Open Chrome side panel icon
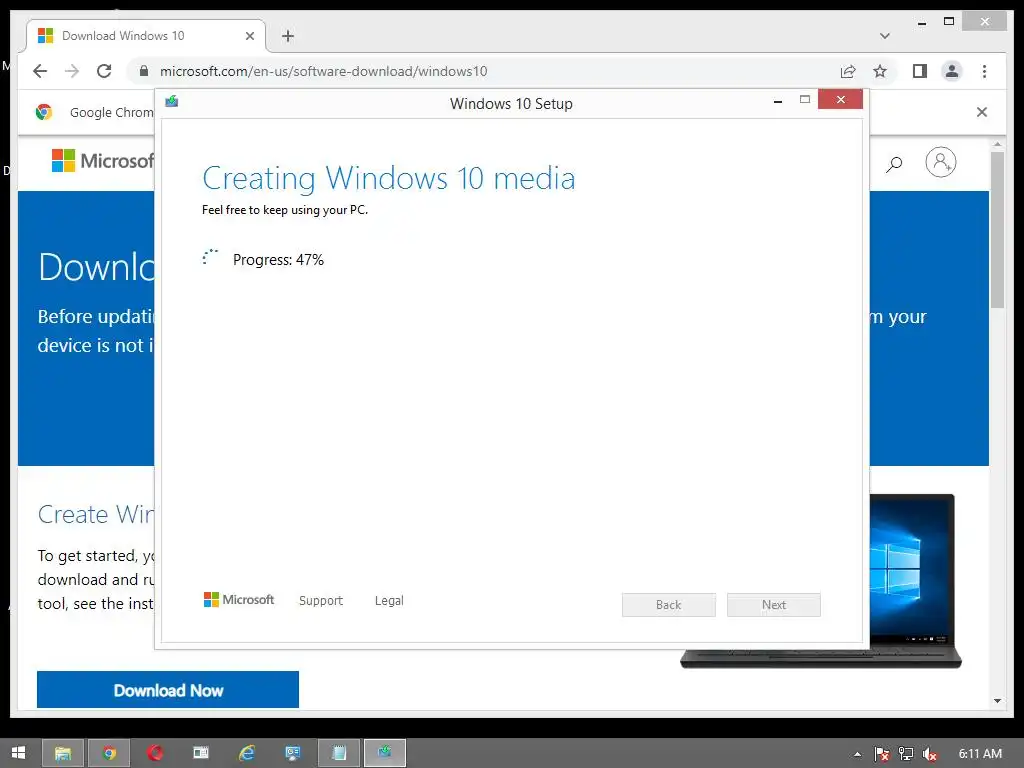This screenshot has width=1024, height=768. 920,71
